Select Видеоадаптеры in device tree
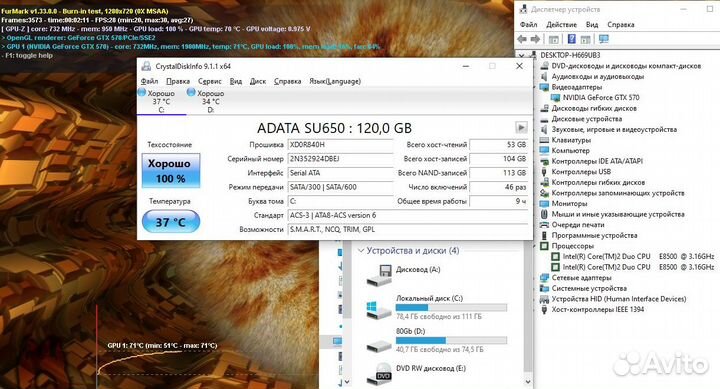 577,87
